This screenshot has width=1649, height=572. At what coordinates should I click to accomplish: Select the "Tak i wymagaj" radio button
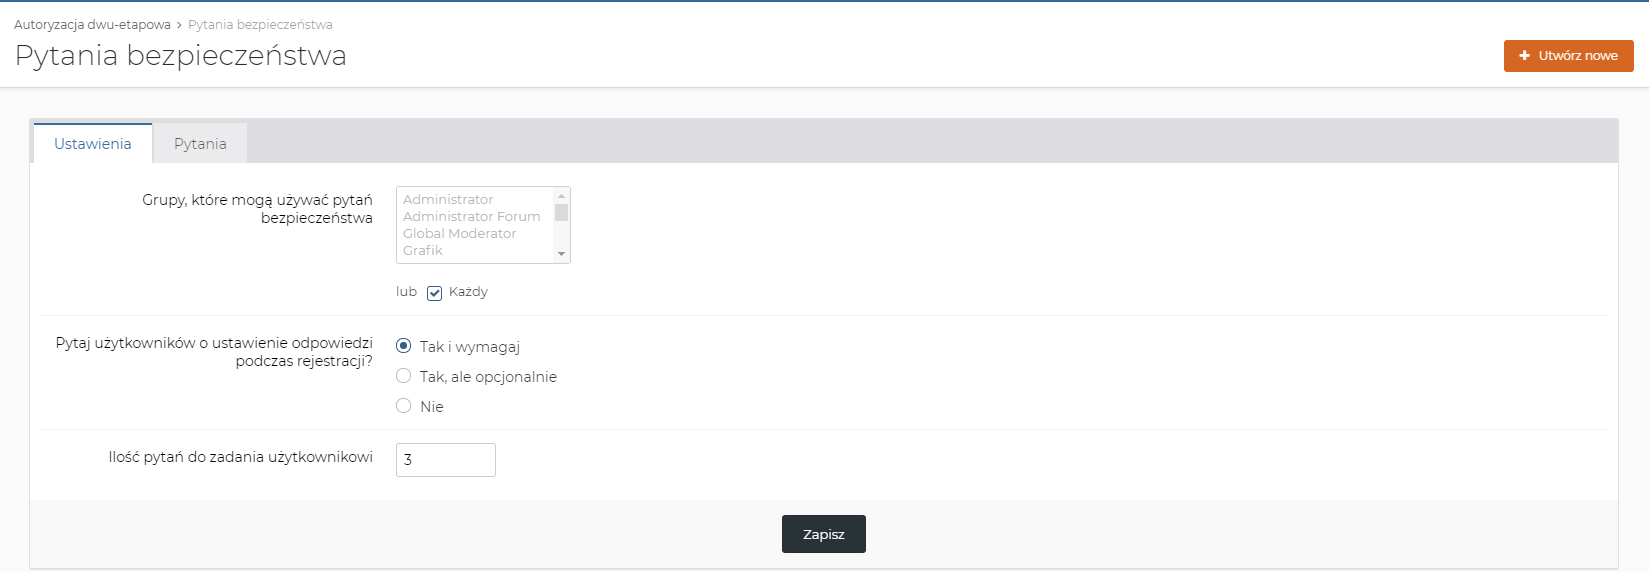pos(404,346)
